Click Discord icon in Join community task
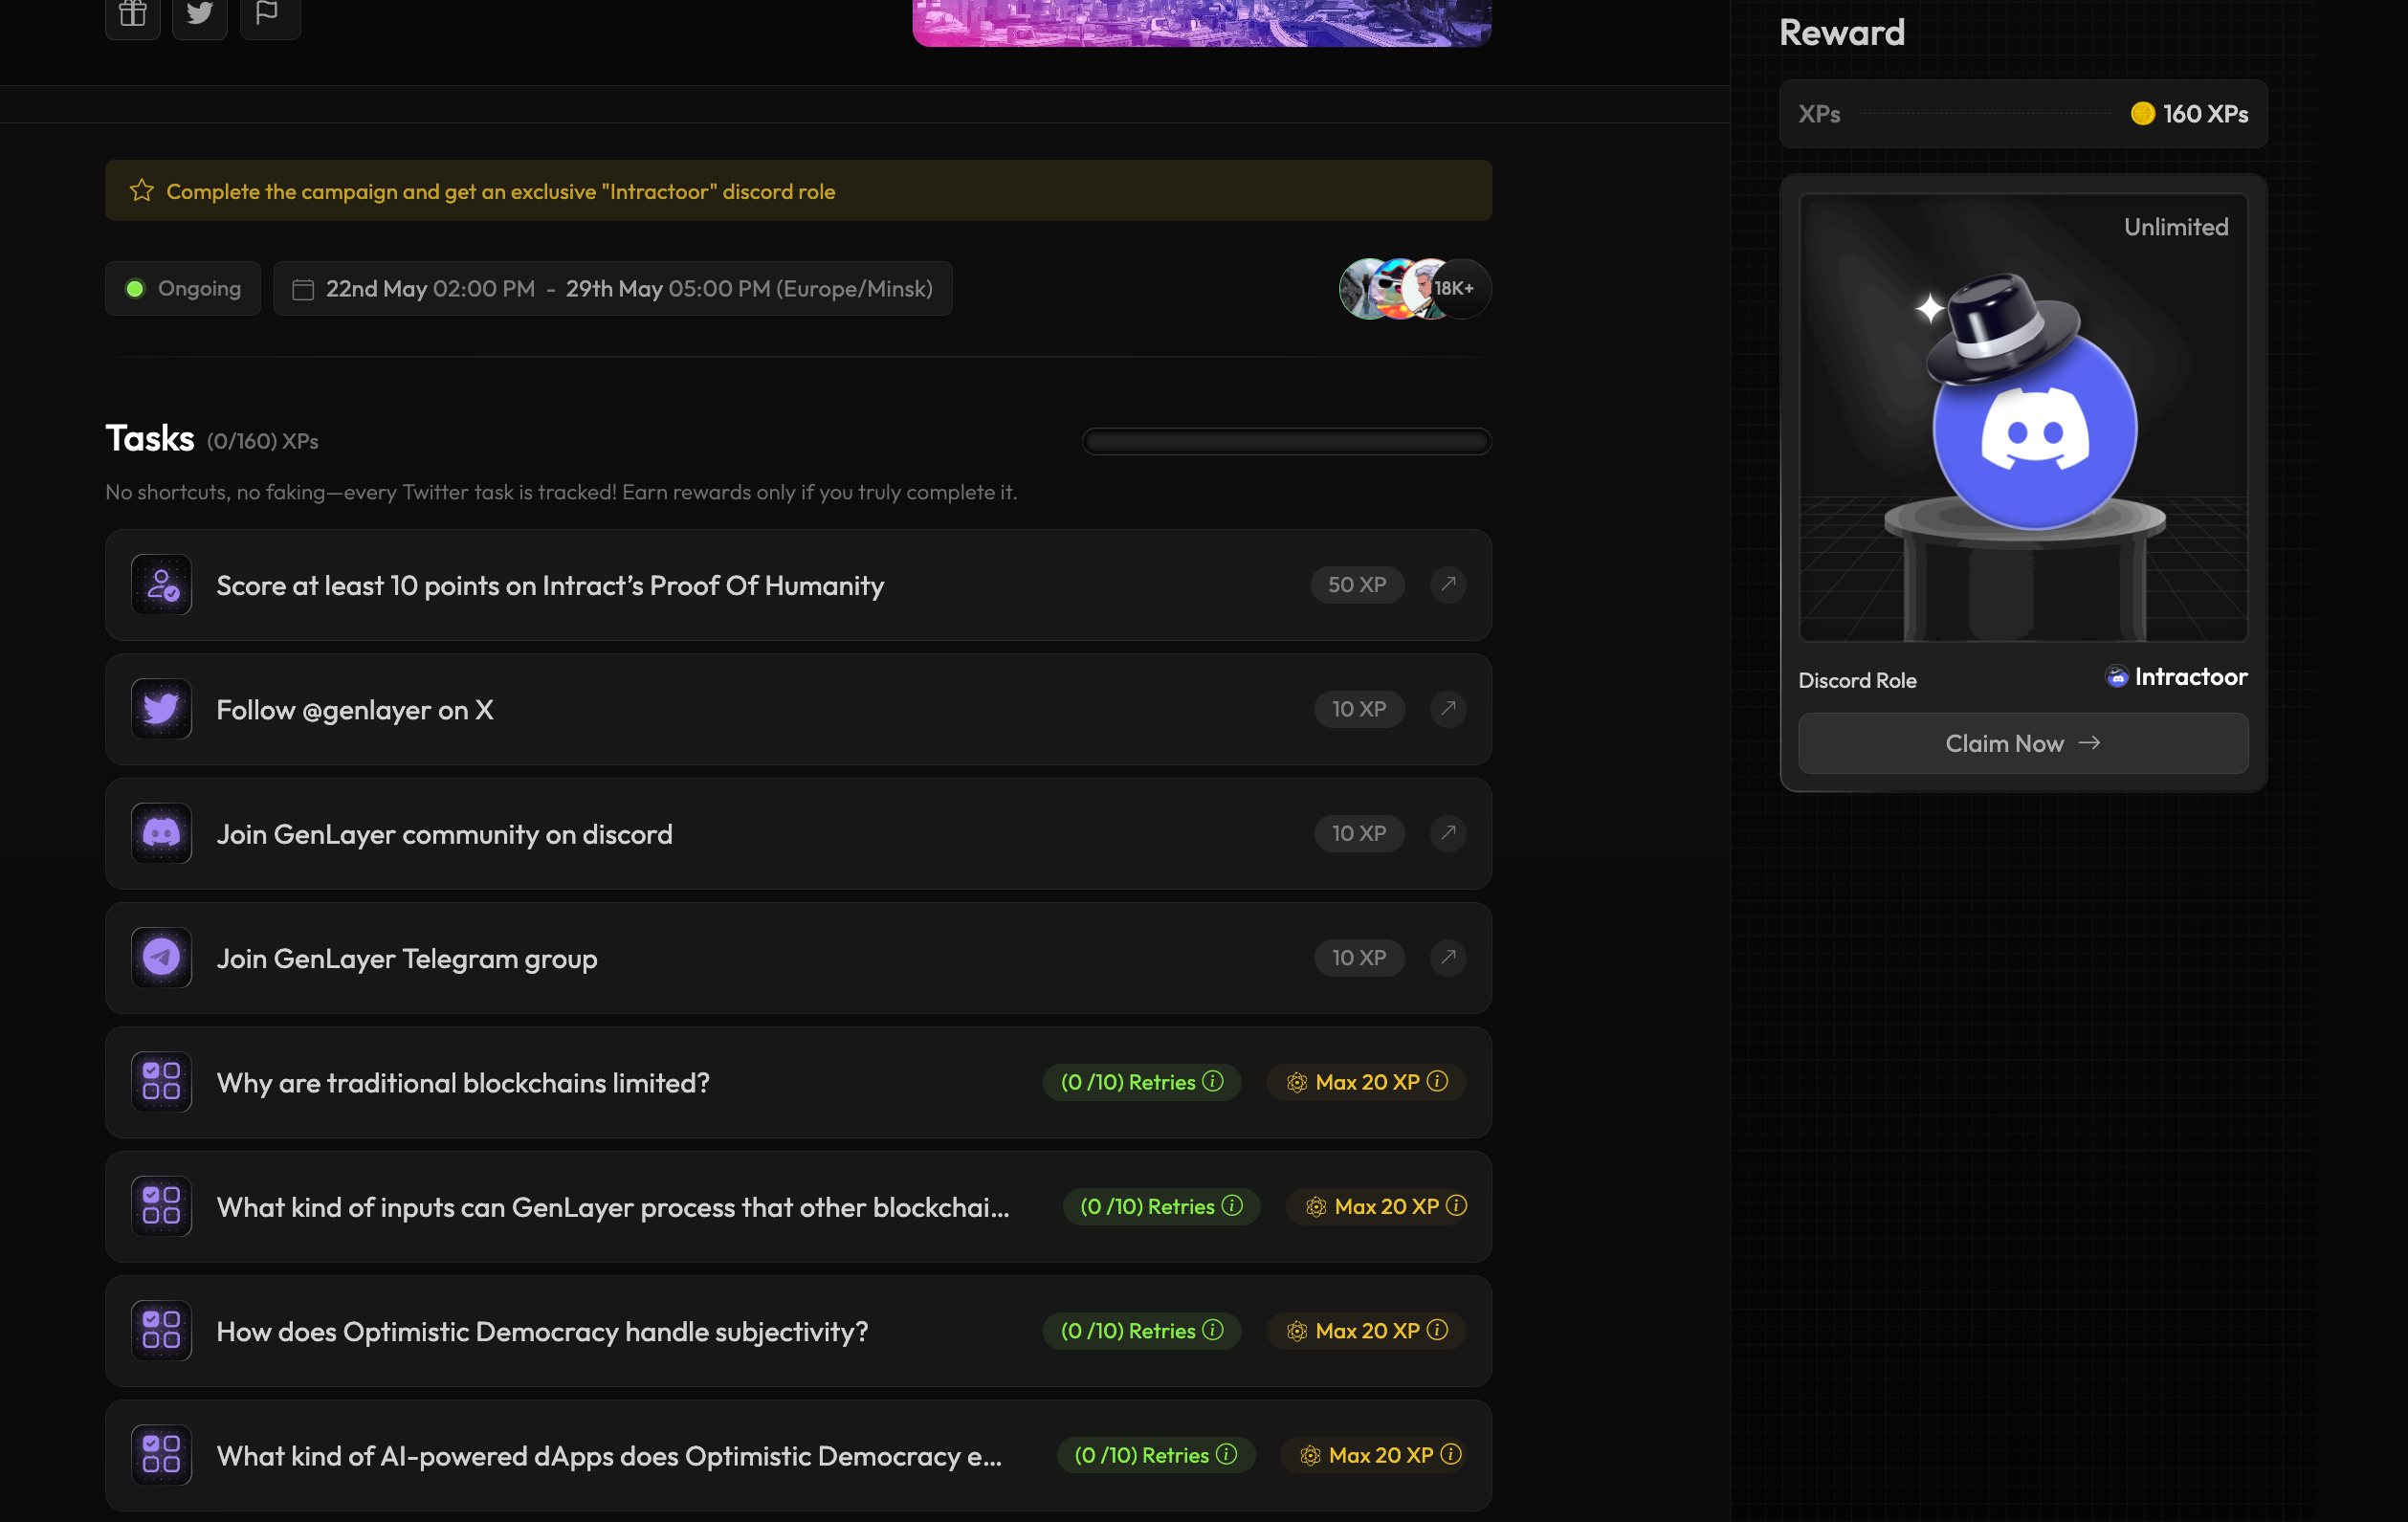The height and width of the screenshot is (1522, 2408). point(161,833)
